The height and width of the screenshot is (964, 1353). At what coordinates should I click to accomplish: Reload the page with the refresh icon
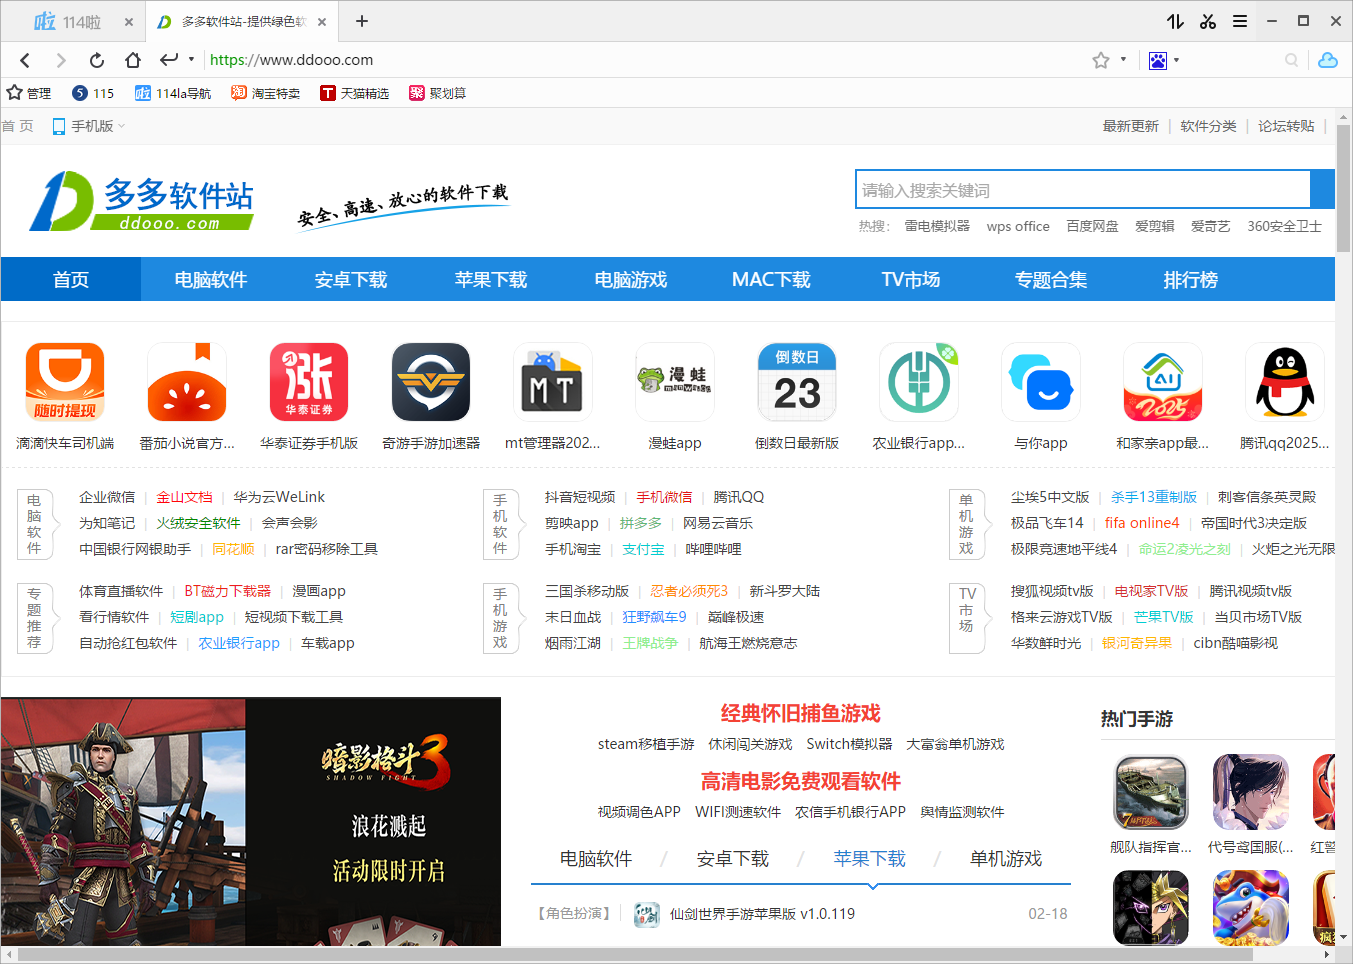click(96, 60)
